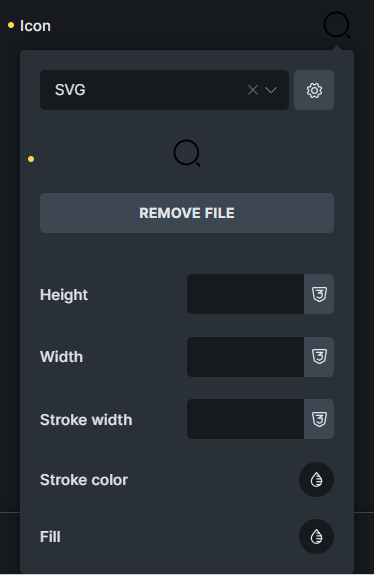Screen dimensions: 374x575
Task: Click the REMOVE FILE button
Action: point(187,213)
